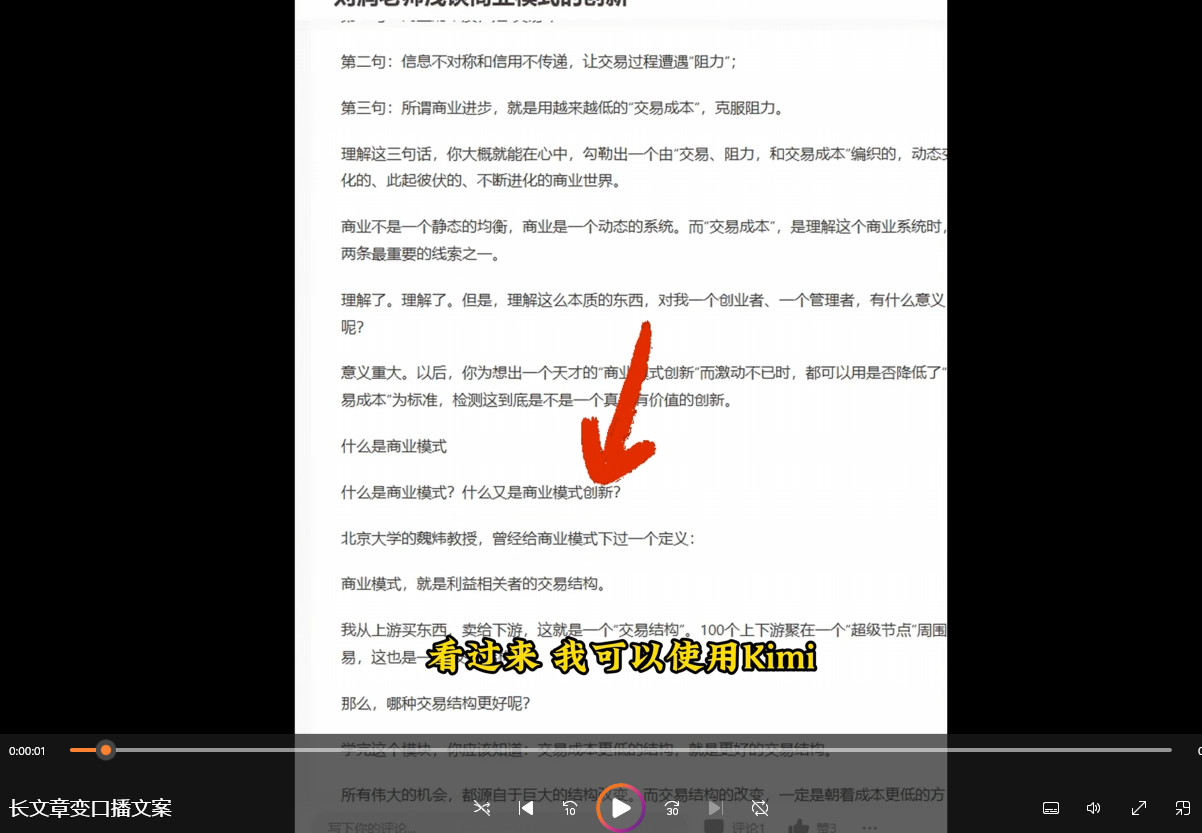
Task: Open the volume control
Action: [x=1094, y=808]
